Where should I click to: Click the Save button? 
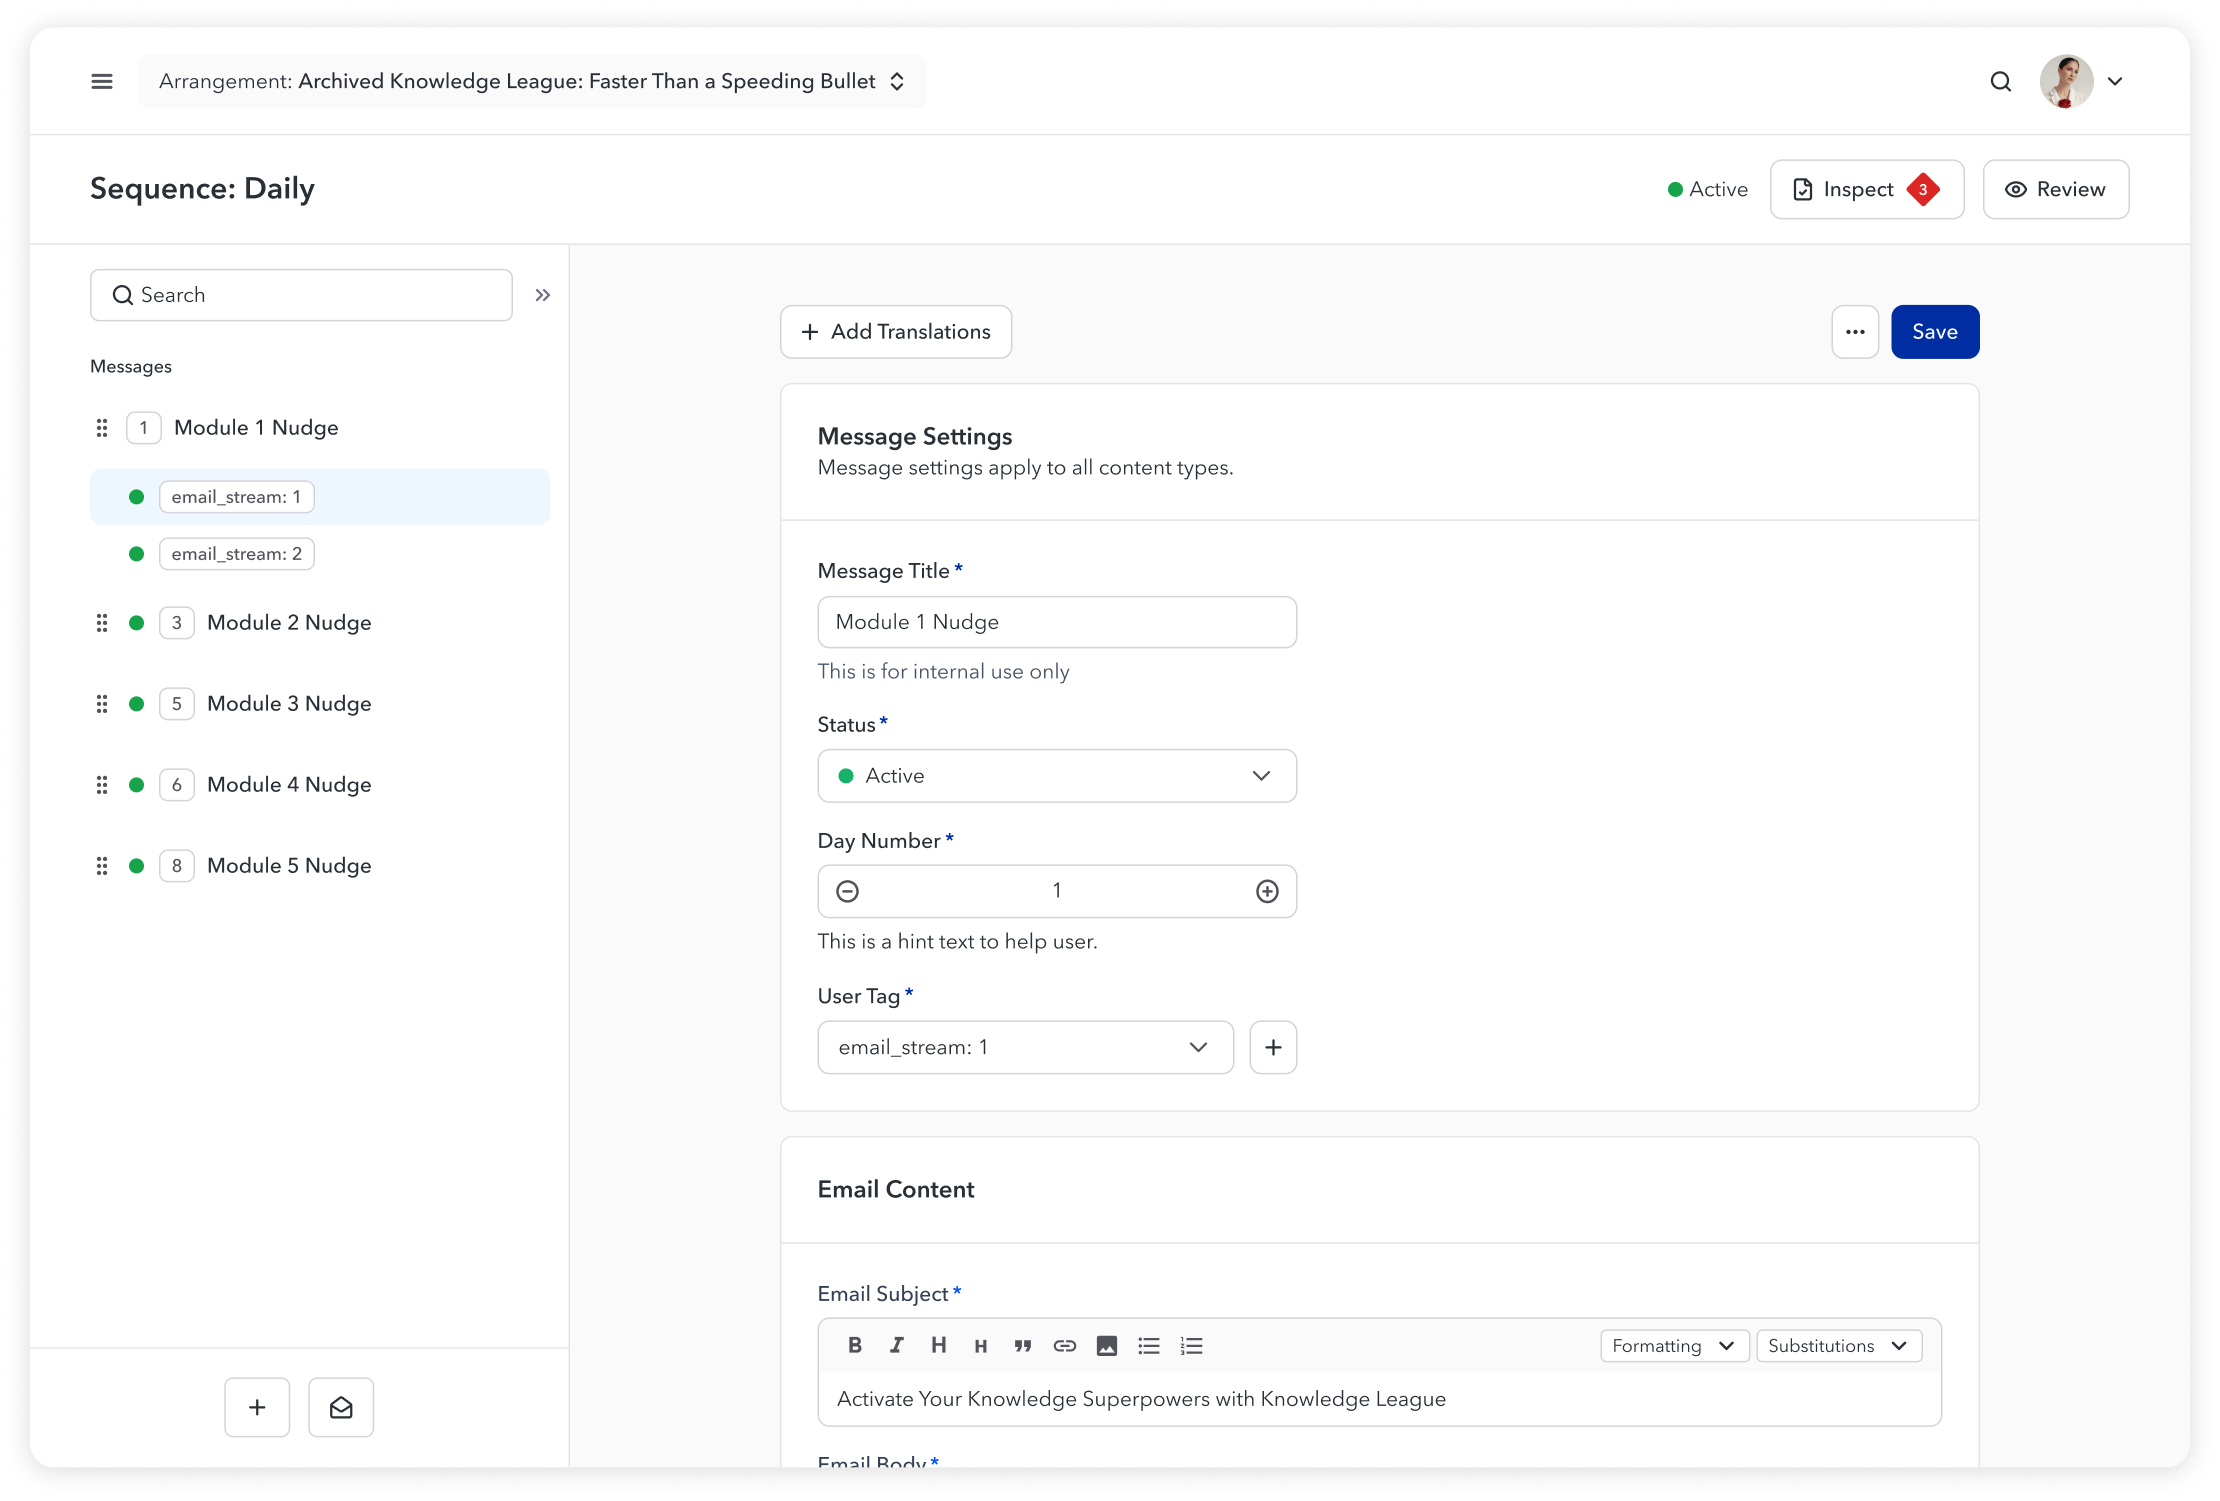[1934, 332]
